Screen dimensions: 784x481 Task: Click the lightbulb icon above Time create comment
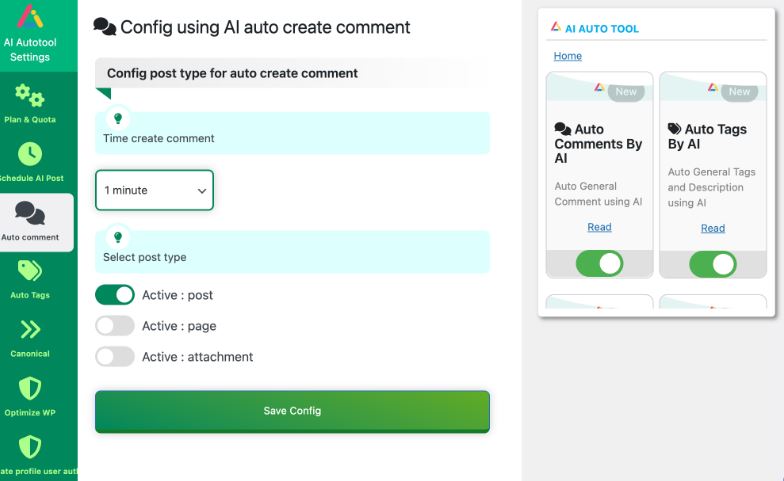(x=118, y=118)
